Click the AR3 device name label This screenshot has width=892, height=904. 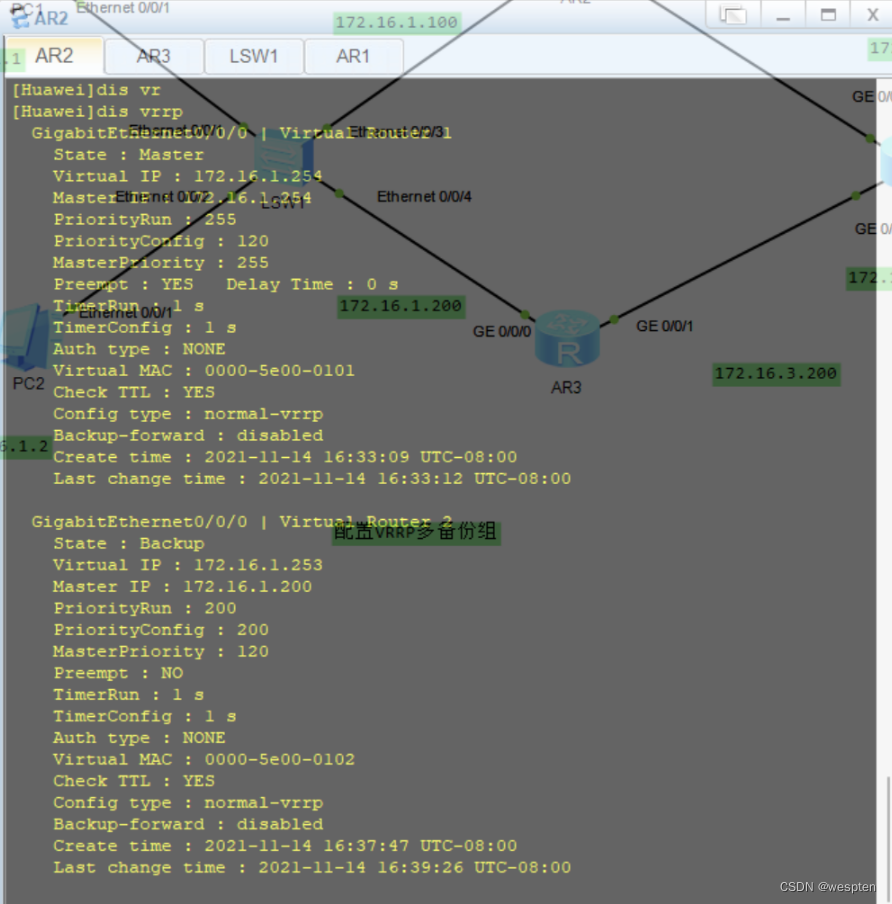[x=566, y=388]
